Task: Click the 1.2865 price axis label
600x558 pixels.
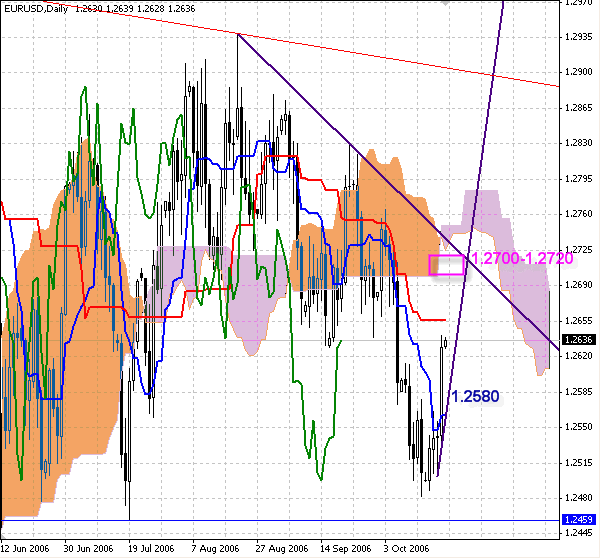Action: [x=579, y=108]
